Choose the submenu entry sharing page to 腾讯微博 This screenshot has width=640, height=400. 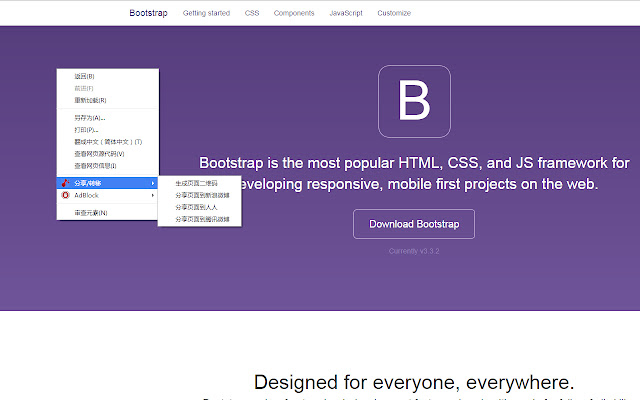(200, 219)
